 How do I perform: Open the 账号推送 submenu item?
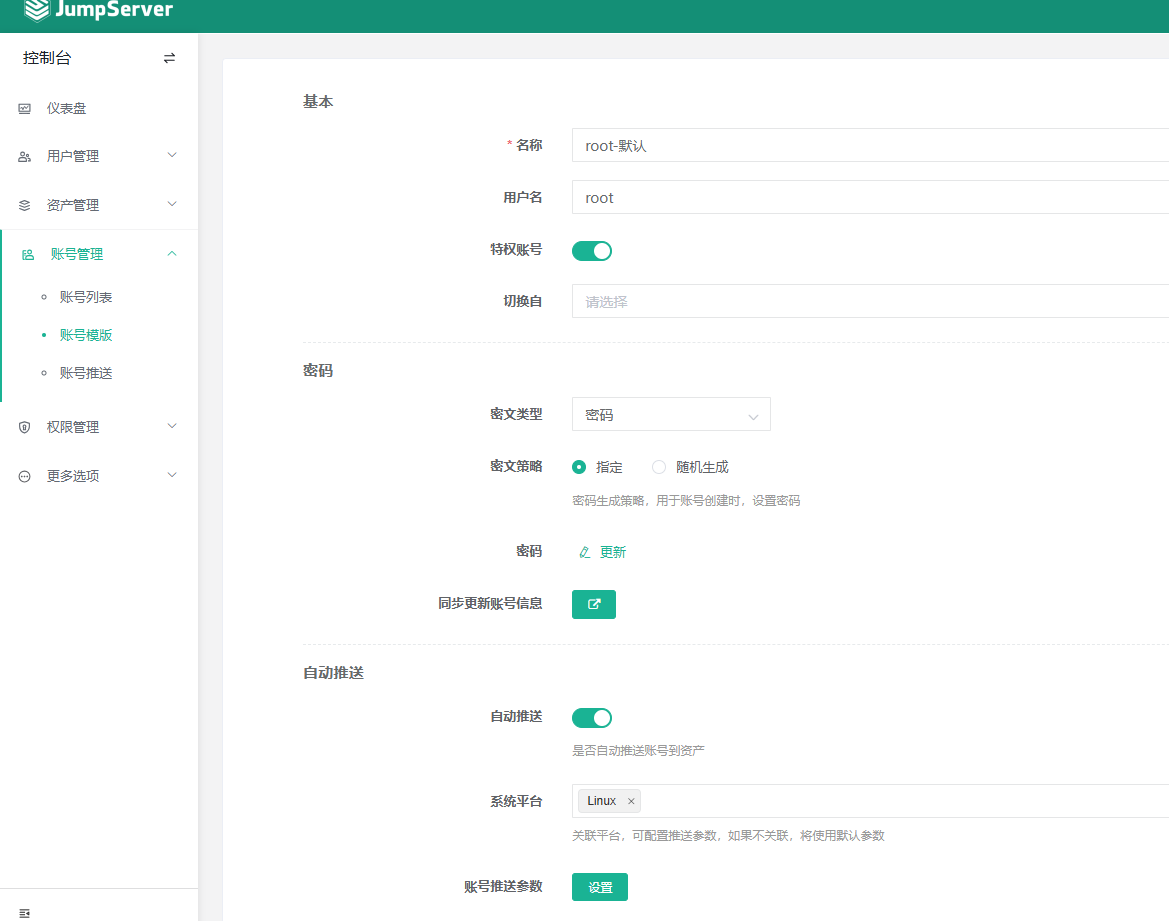[86, 374]
